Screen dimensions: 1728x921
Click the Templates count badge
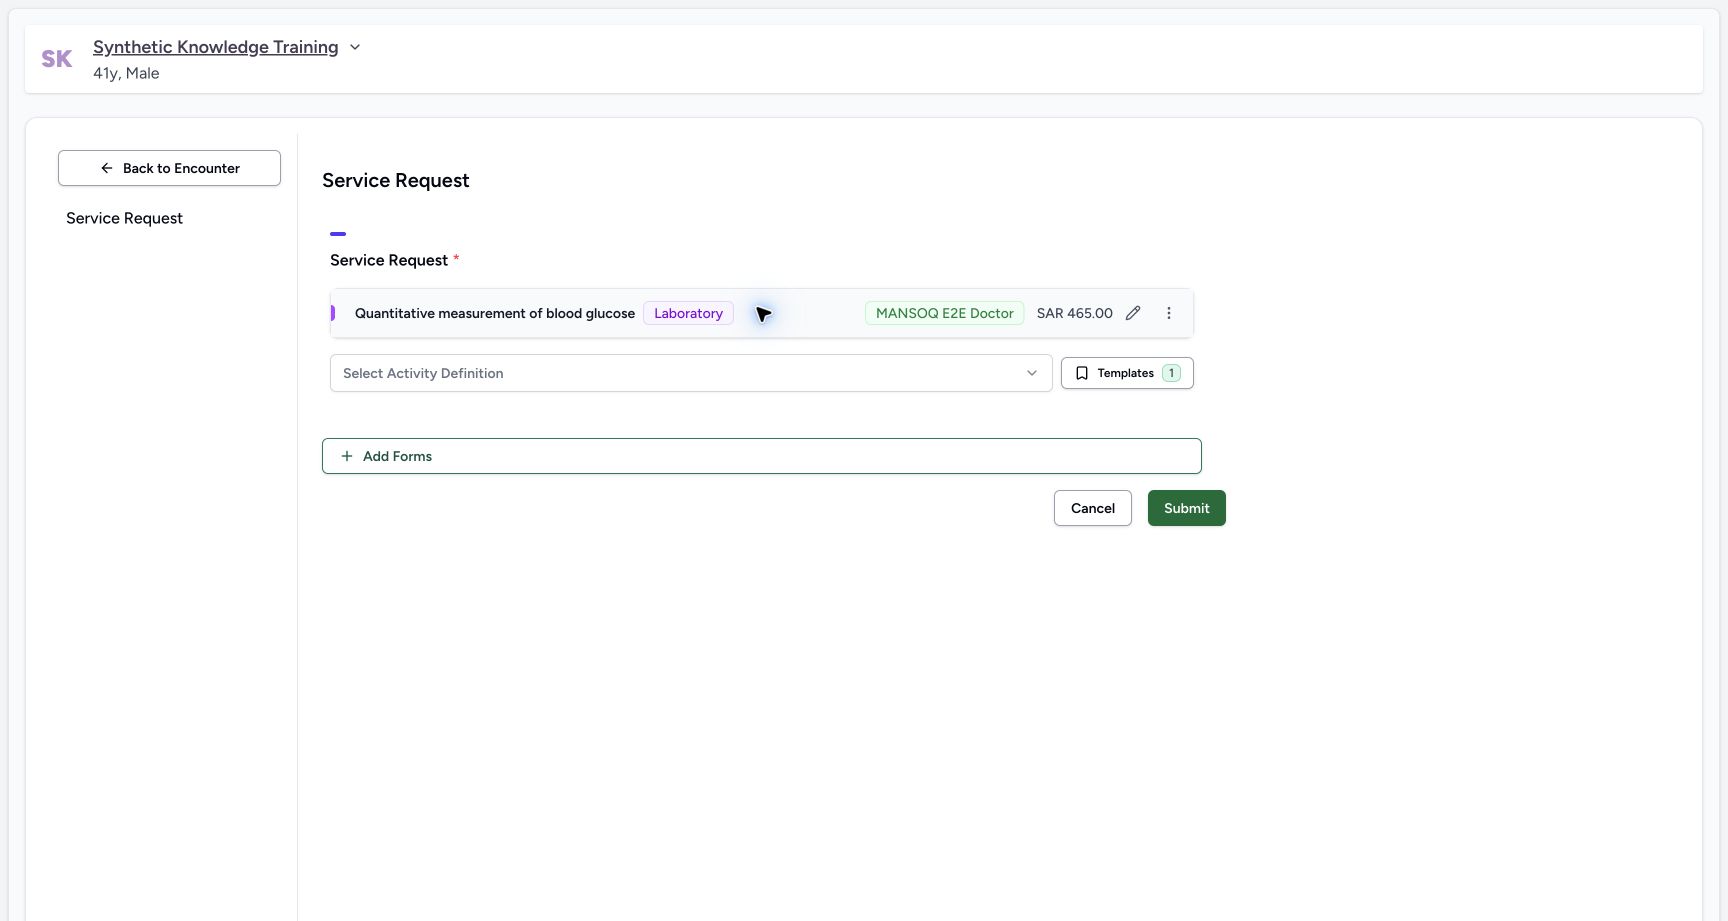[1171, 373]
